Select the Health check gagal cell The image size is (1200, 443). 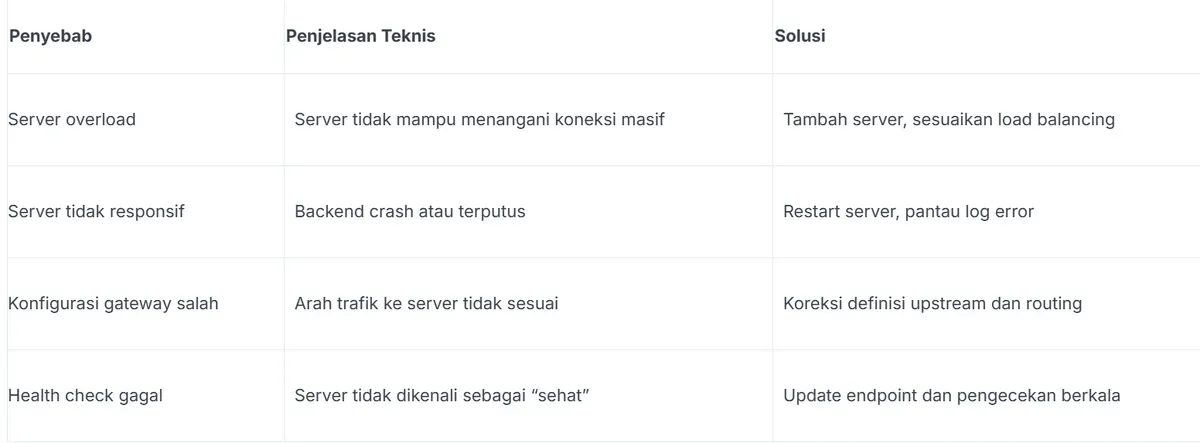[x=145, y=395]
